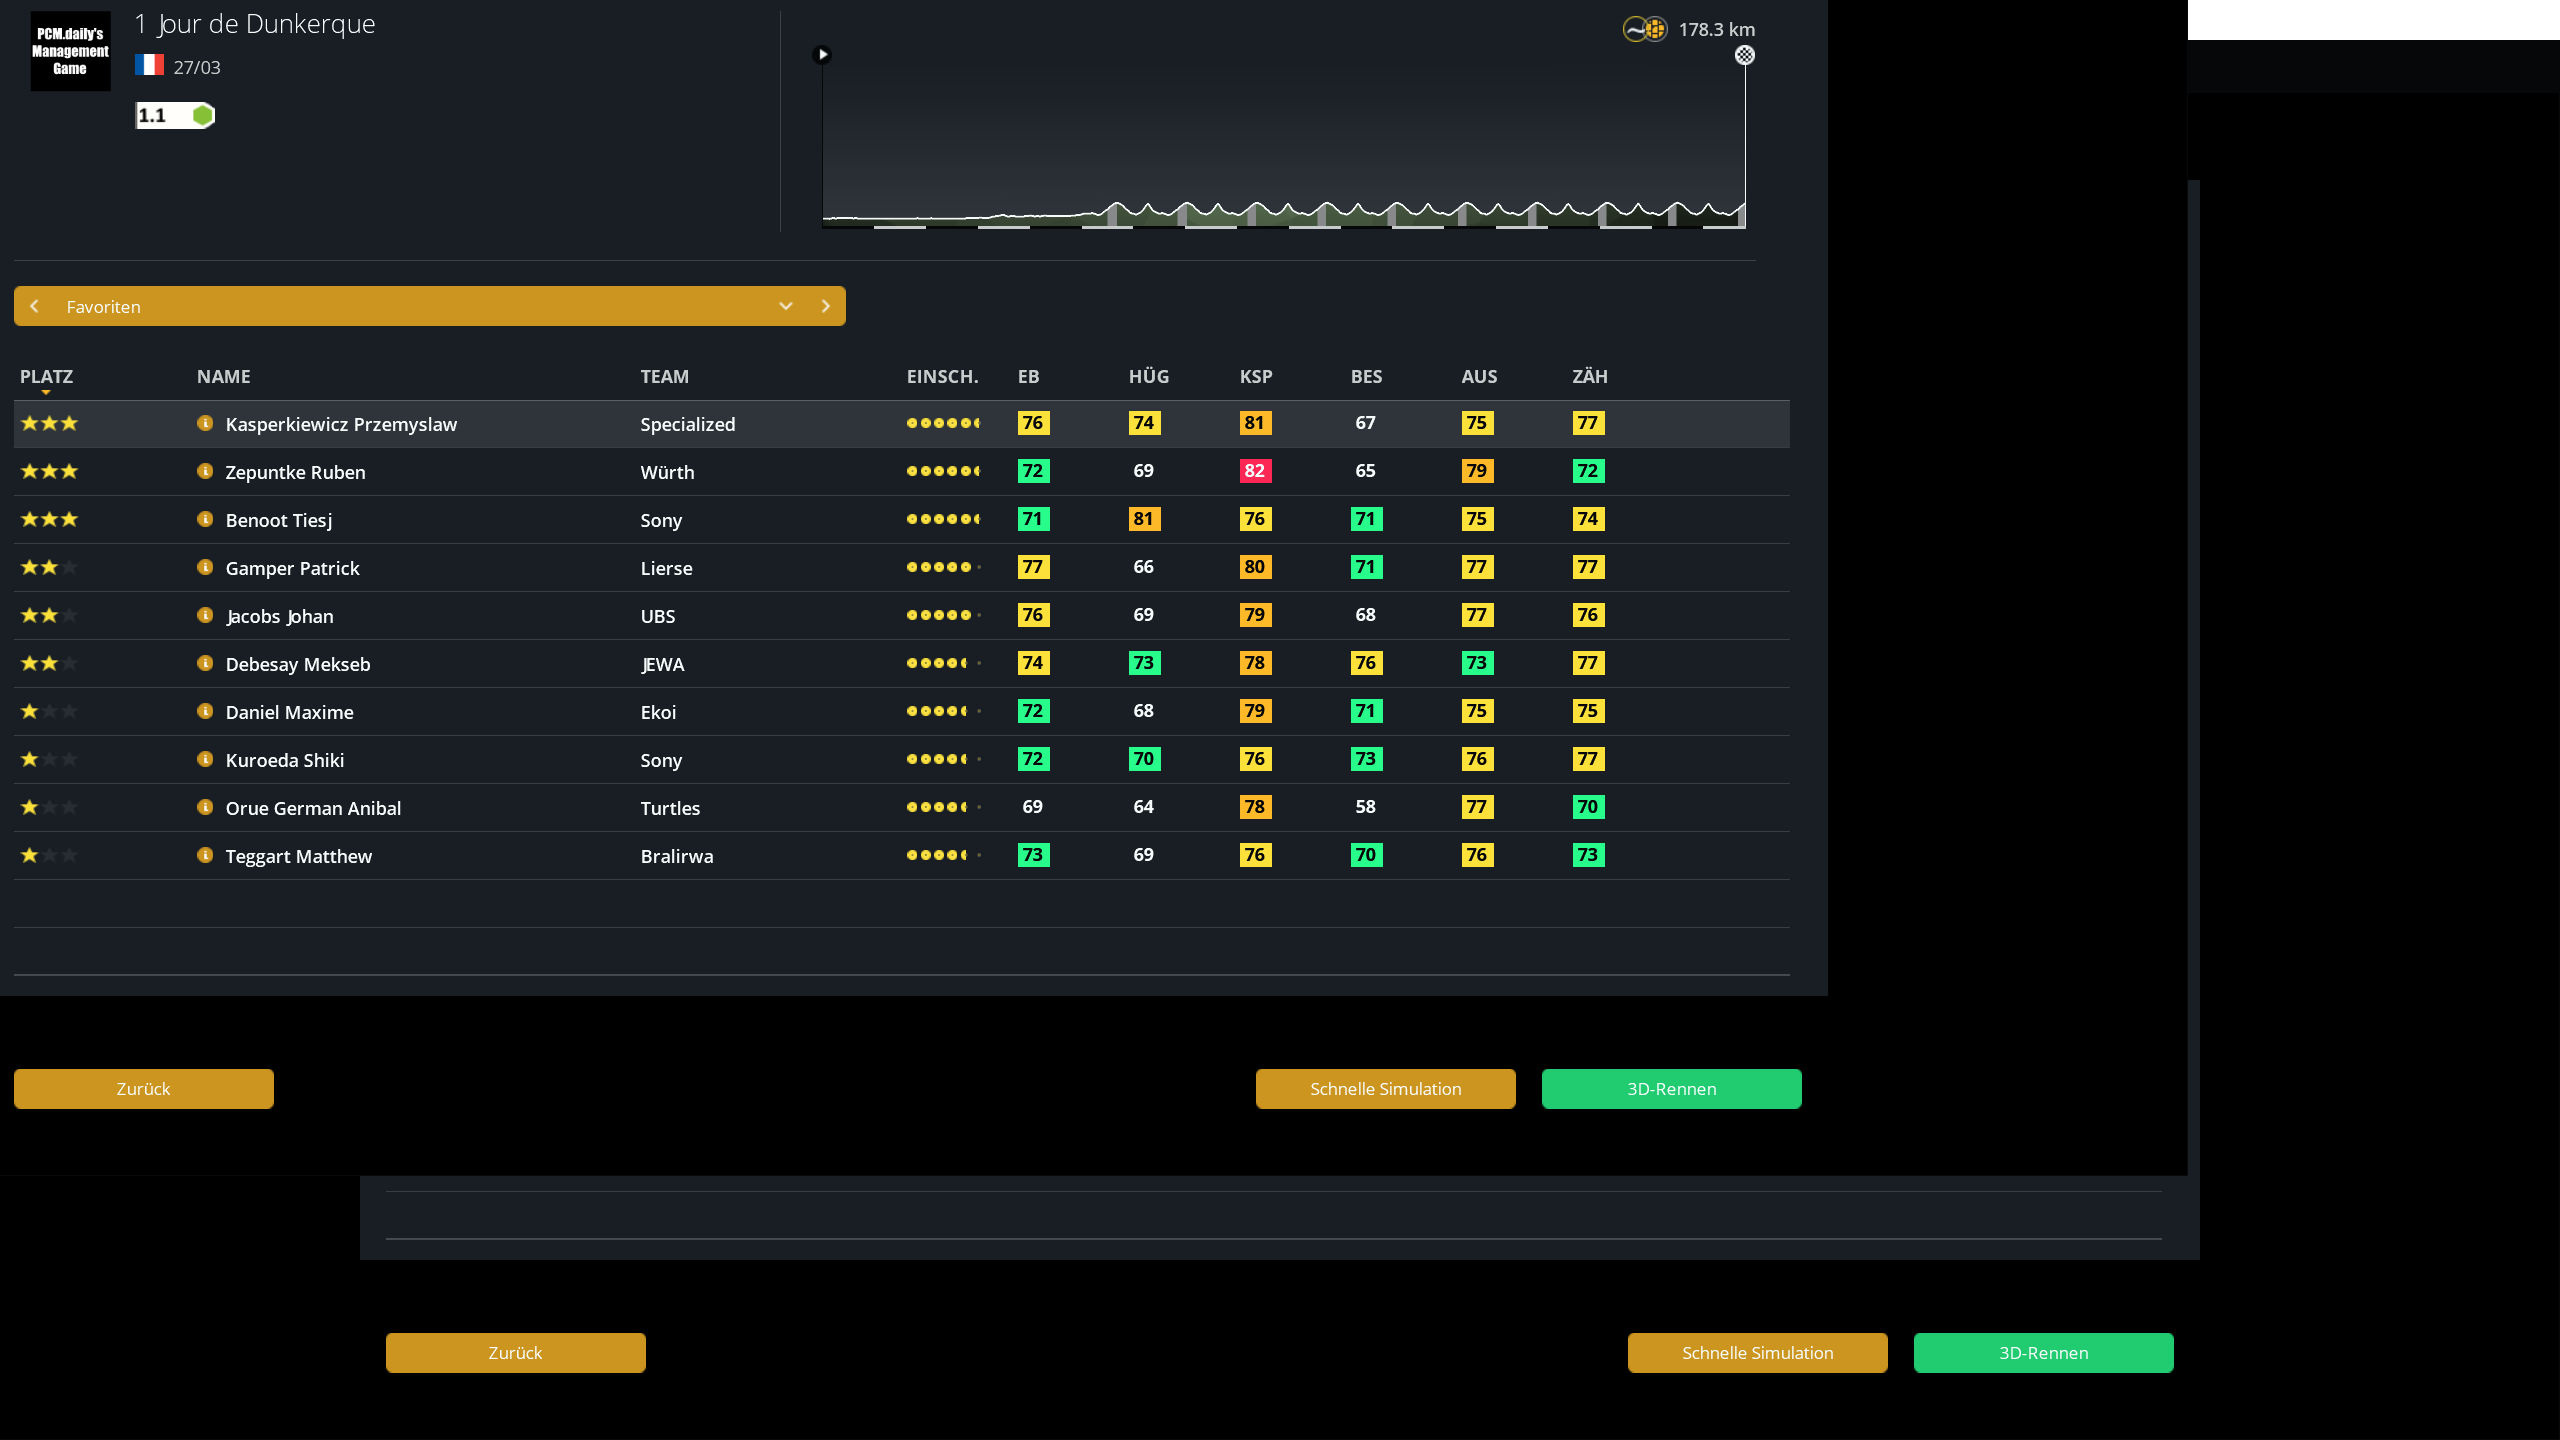Screen dimensions: 2560x1440
Task: Sort by HÜG column header
Action: pos(1149,377)
